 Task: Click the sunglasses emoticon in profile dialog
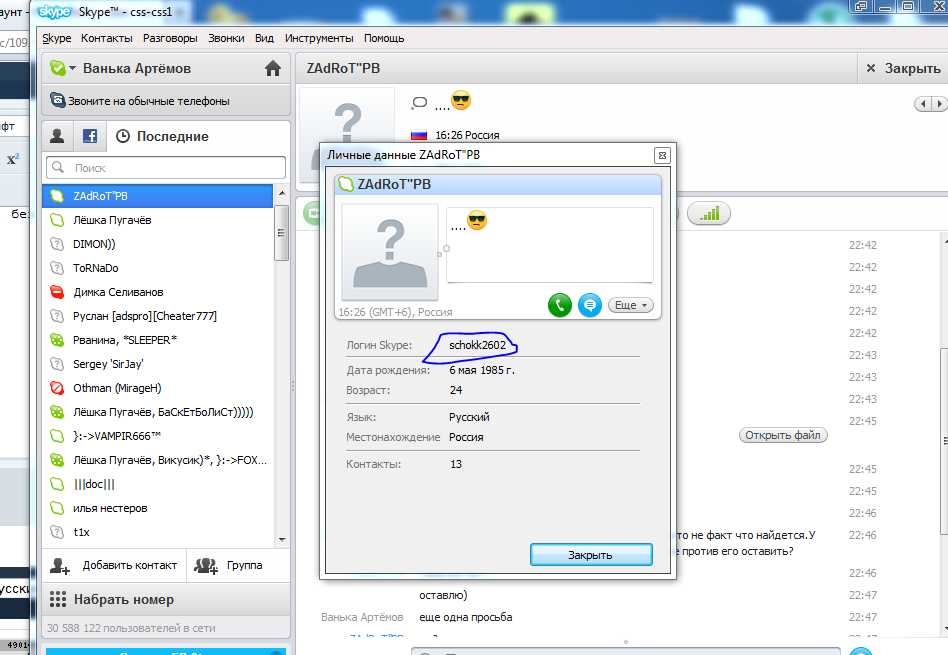tap(477, 220)
